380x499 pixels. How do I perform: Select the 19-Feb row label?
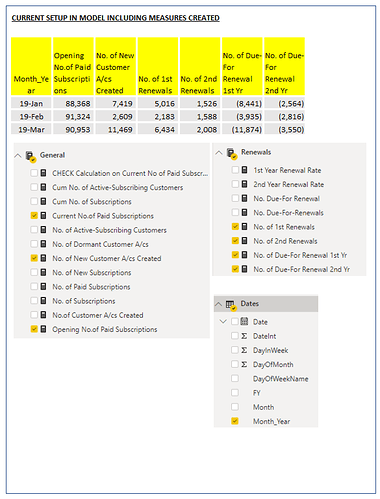pyautogui.click(x=31, y=116)
